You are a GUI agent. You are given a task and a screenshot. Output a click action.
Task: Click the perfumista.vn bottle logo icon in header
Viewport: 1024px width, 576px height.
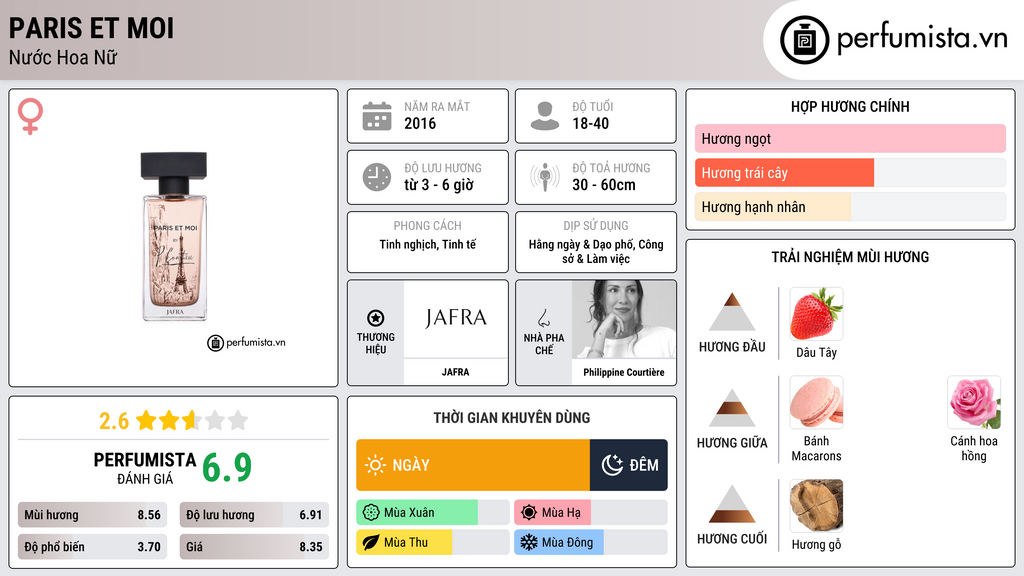[804, 40]
